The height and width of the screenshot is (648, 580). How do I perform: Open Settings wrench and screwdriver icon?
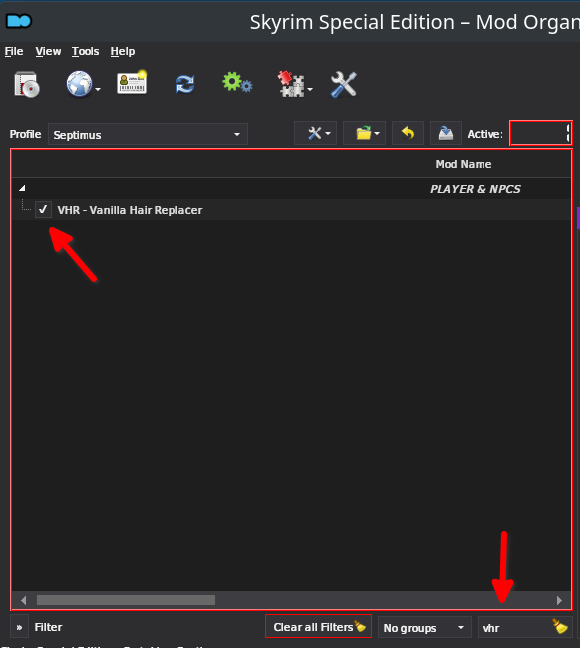(344, 85)
